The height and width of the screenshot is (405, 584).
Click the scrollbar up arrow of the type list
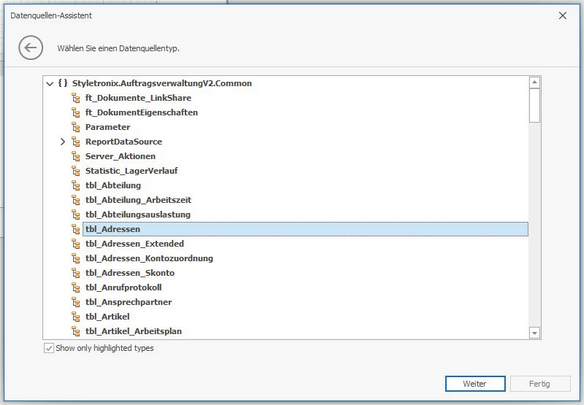(x=534, y=82)
